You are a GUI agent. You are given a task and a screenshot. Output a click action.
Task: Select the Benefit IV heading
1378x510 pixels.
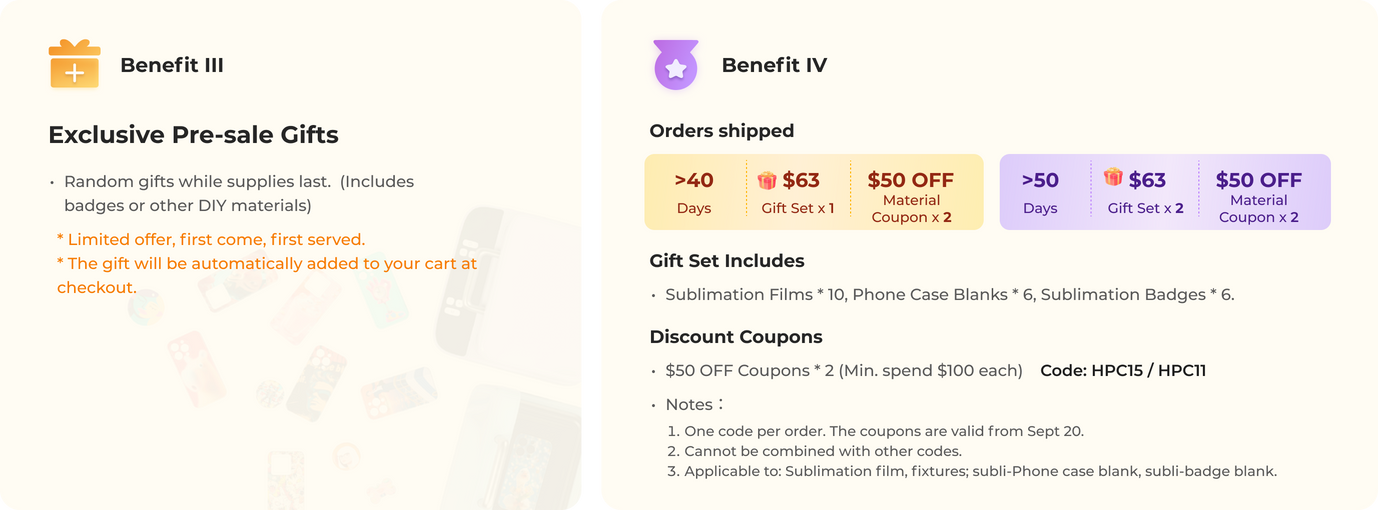click(774, 65)
